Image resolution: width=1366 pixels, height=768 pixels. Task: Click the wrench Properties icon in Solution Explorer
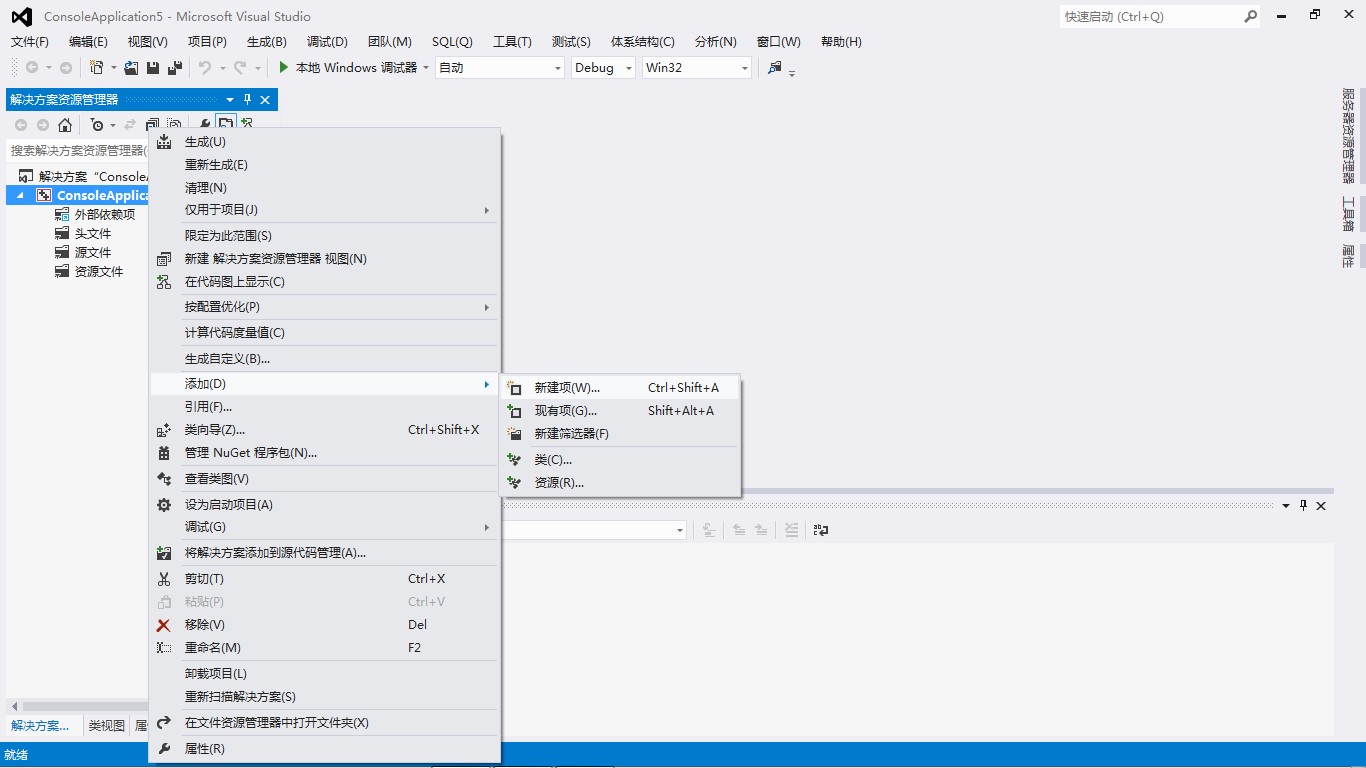205,125
